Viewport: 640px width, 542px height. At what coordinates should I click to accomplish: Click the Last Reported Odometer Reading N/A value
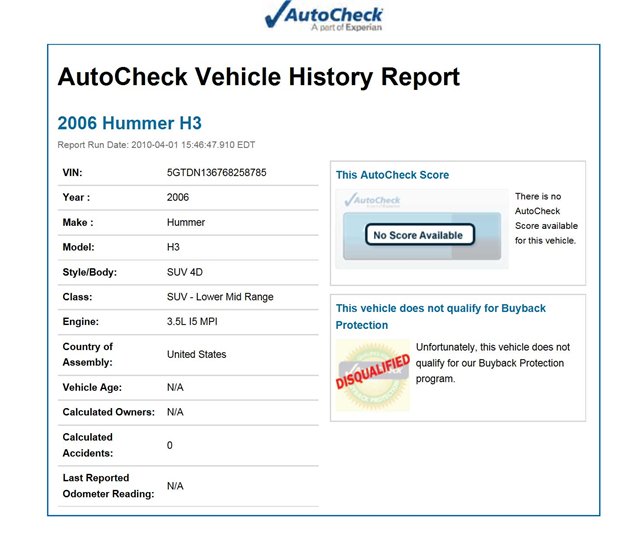point(175,486)
